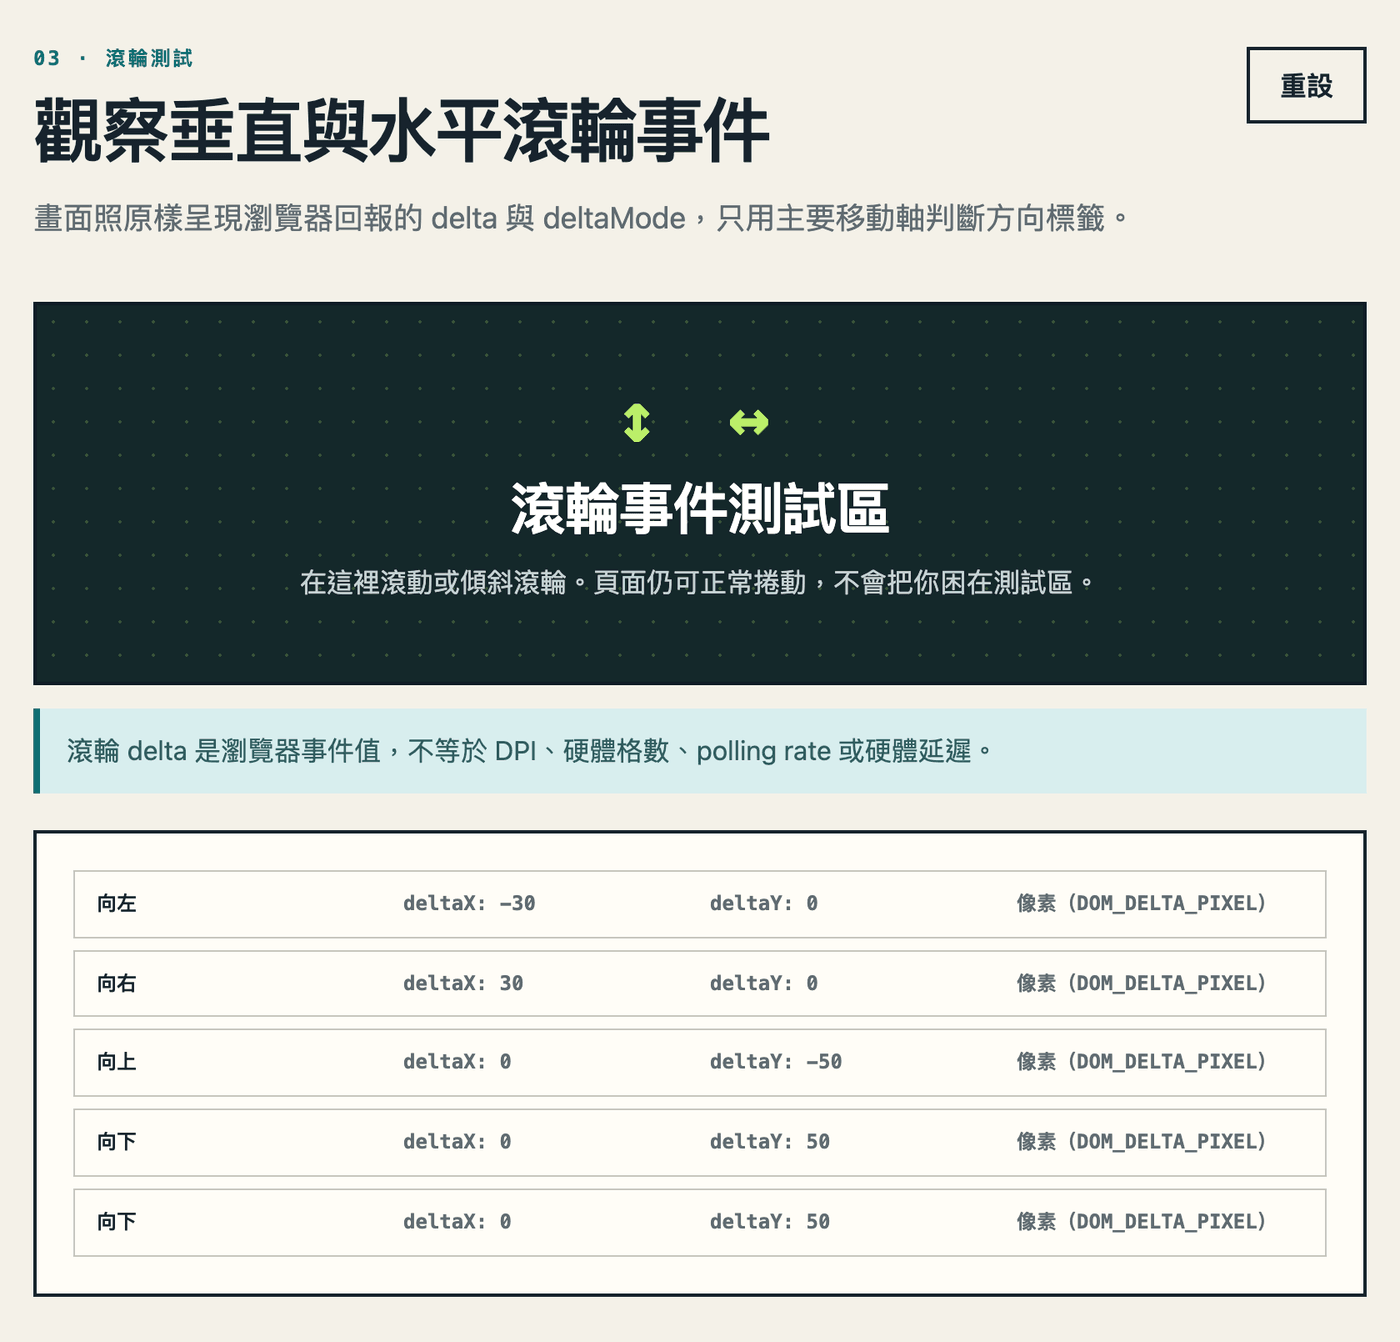
Task: Click the vertical up-down arrow icon
Action: [x=637, y=422]
